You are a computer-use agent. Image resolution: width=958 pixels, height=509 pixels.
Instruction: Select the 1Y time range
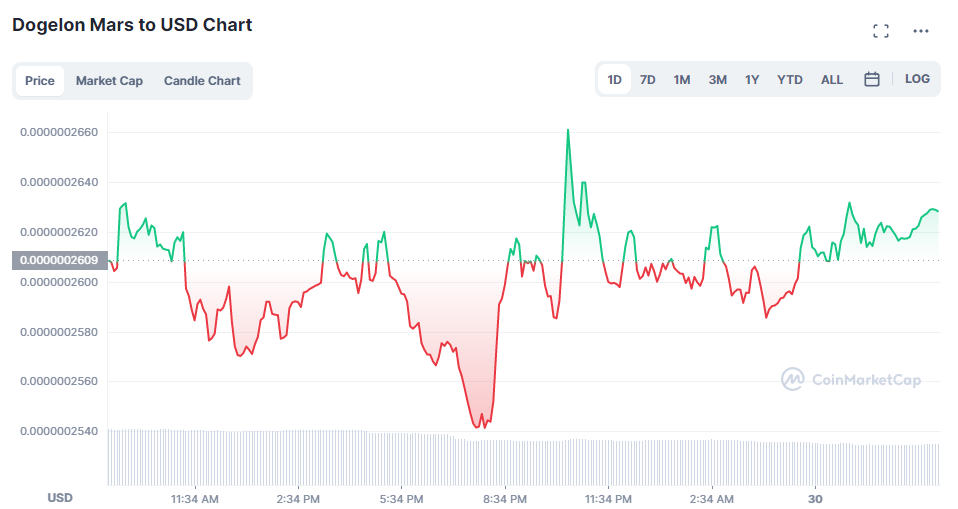tap(752, 79)
